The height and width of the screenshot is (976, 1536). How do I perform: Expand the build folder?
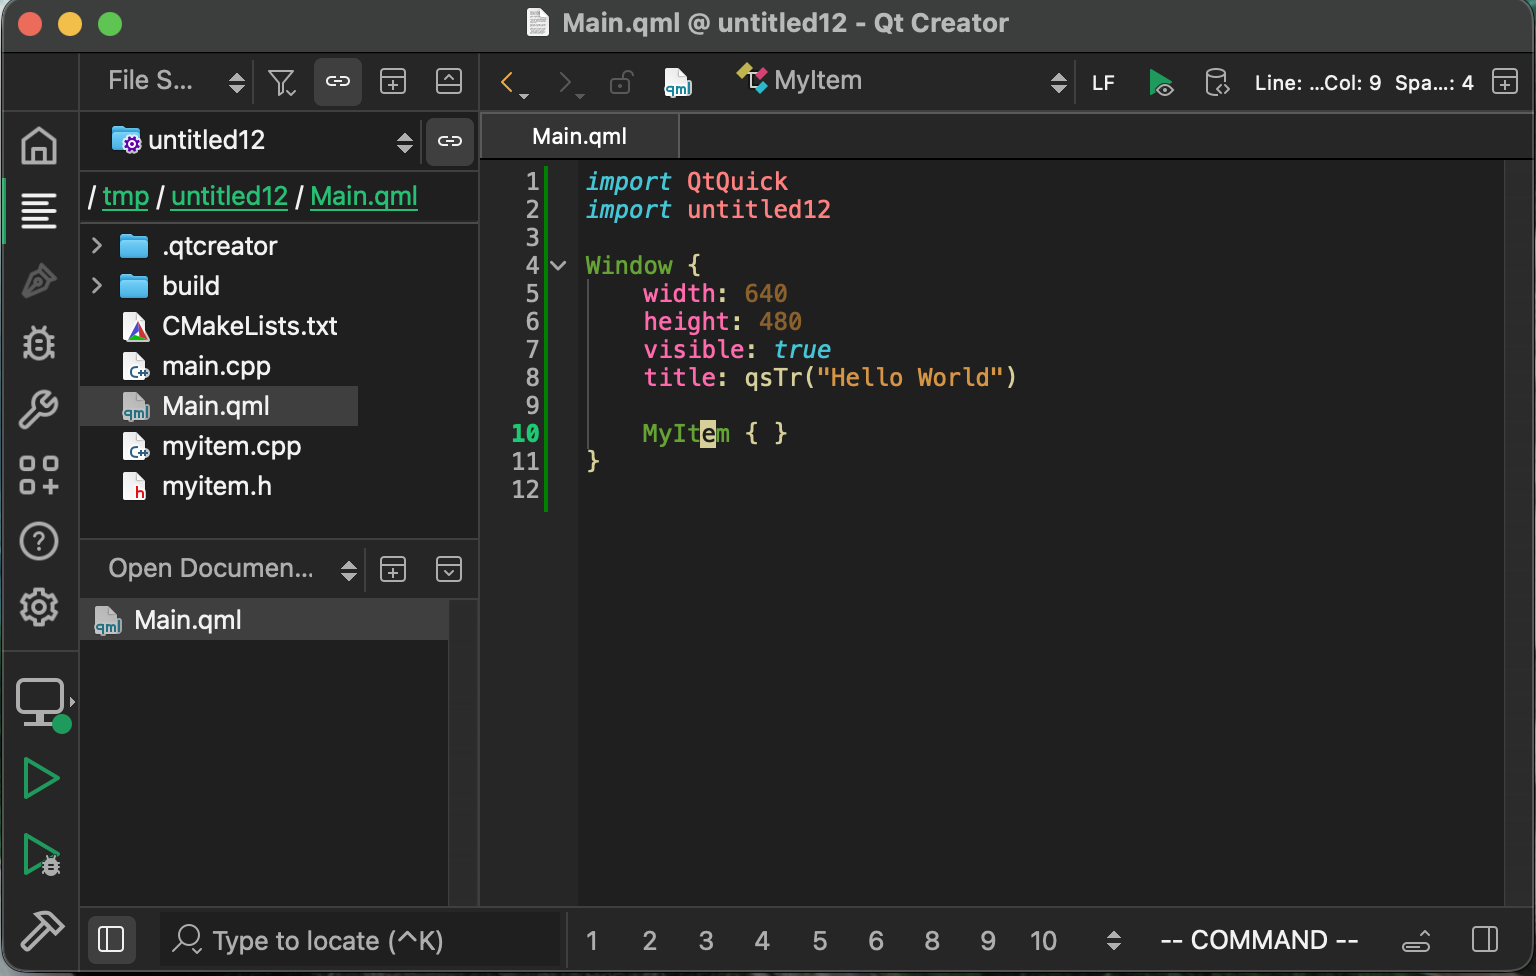pyautogui.click(x=96, y=286)
